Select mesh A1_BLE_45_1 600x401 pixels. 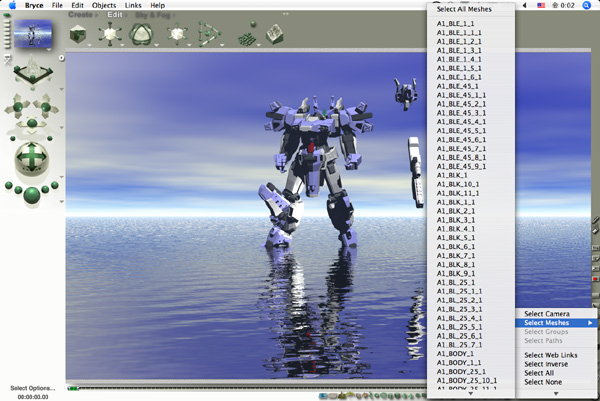click(x=470, y=86)
